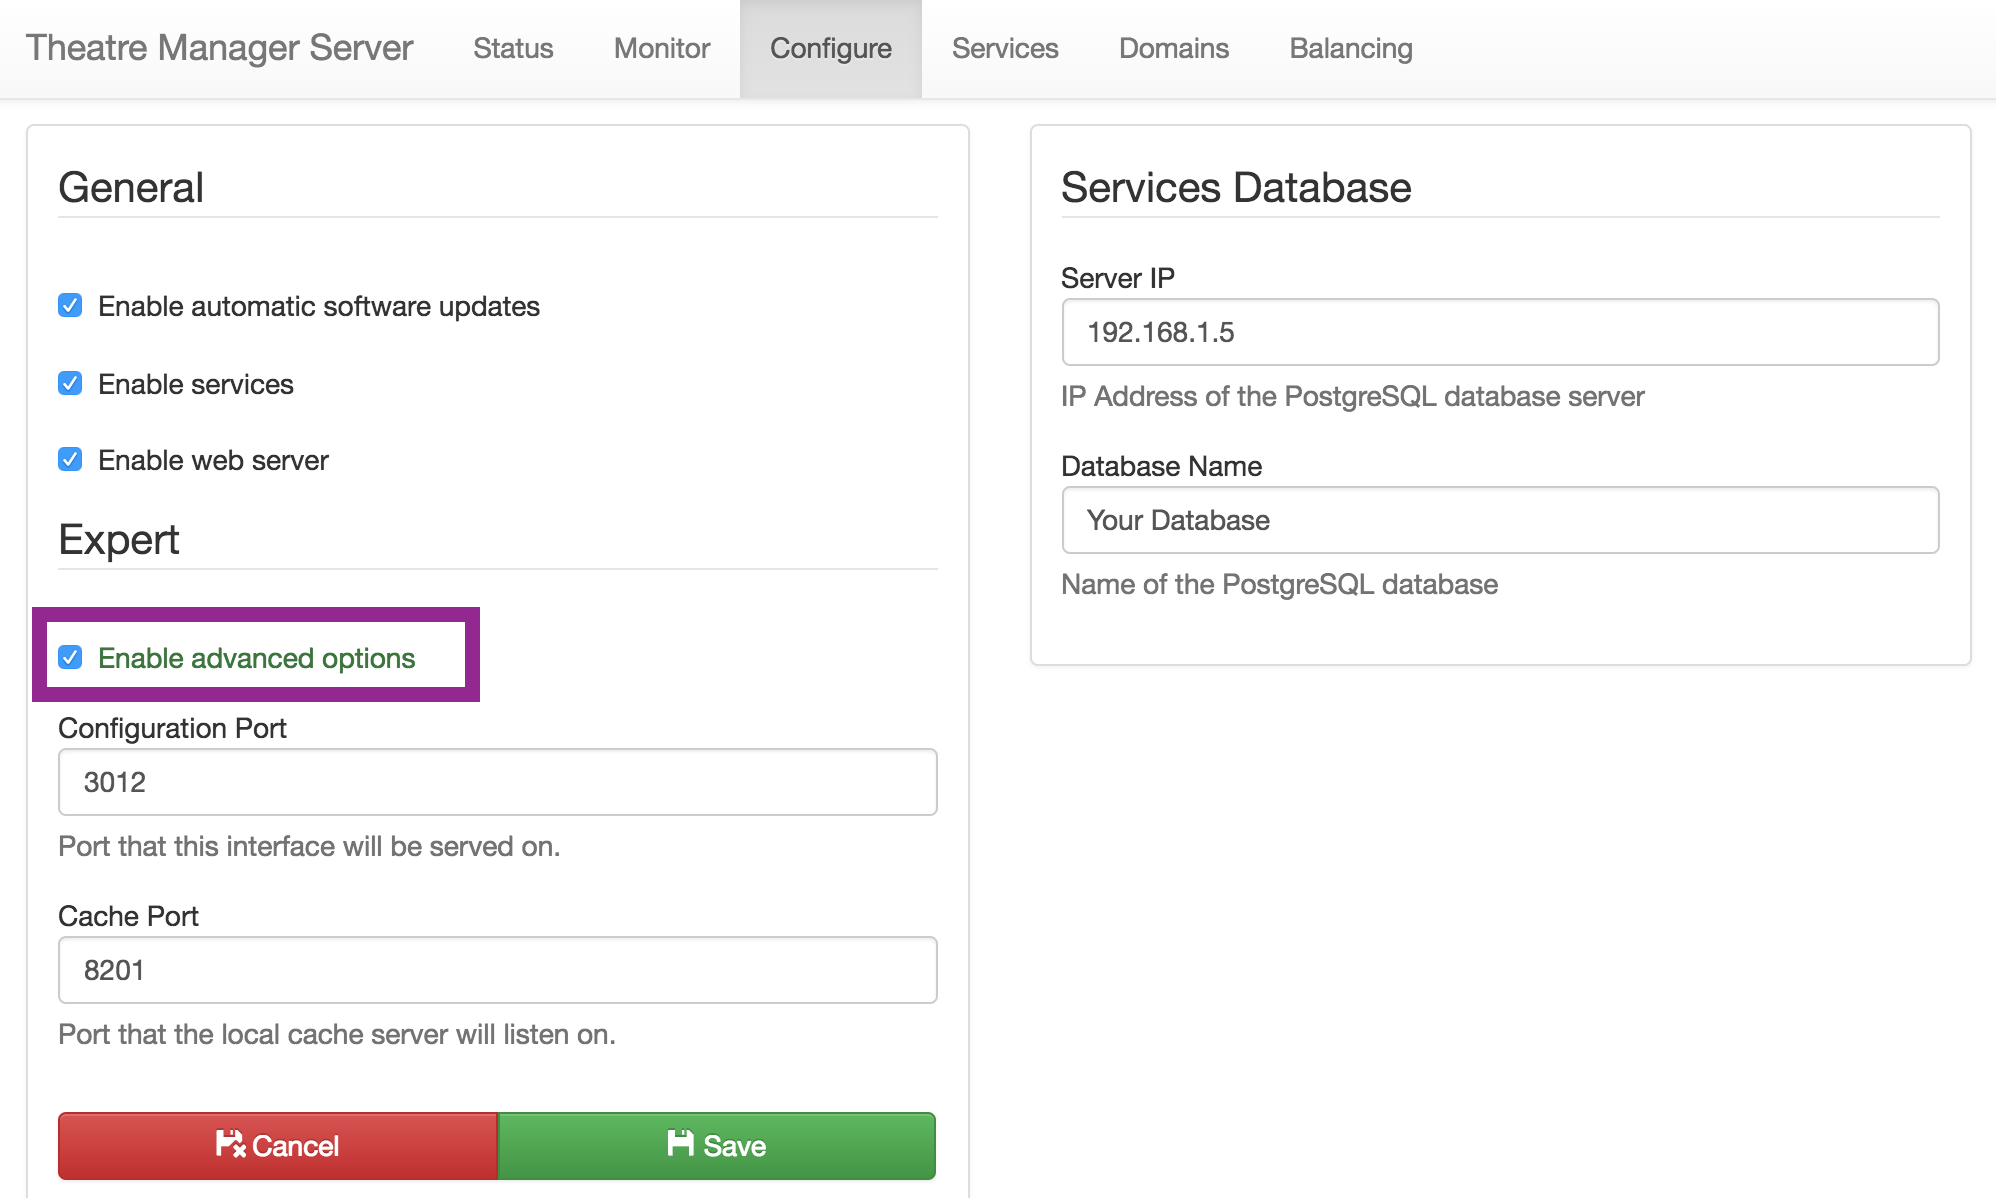The image size is (1996, 1198).
Task: Click the green Save button
Action: pyautogui.click(x=717, y=1146)
